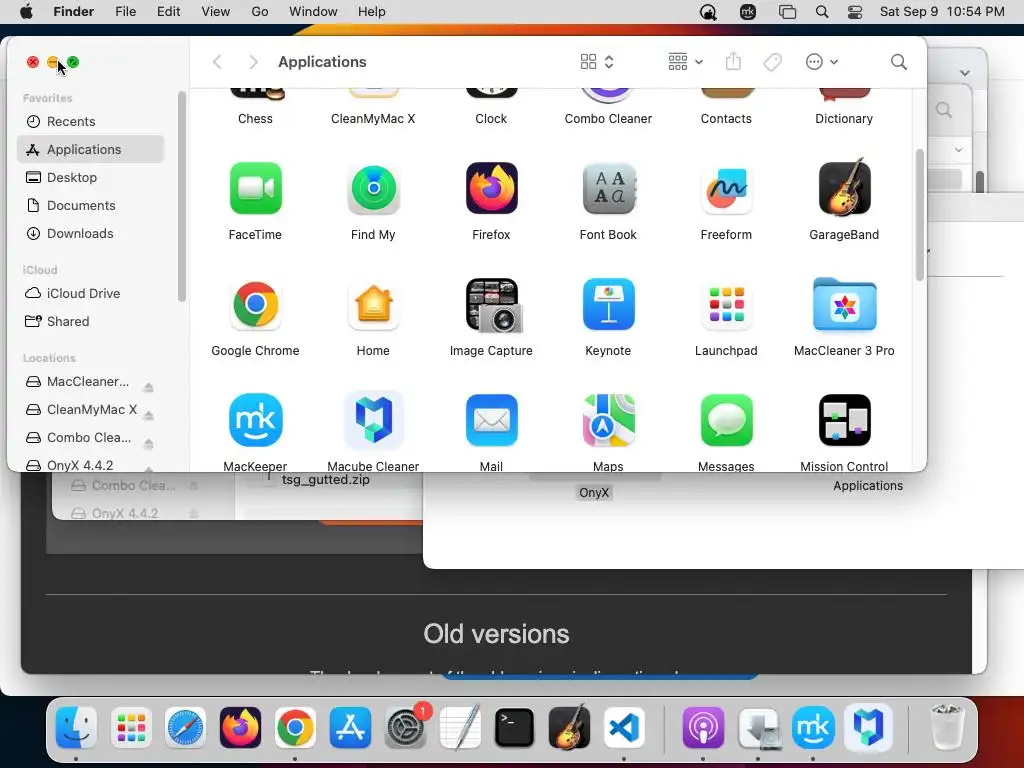Screen dimensions: 1024x768
Task: Select MacKeeper in Applications window
Action: click(255, 421)
